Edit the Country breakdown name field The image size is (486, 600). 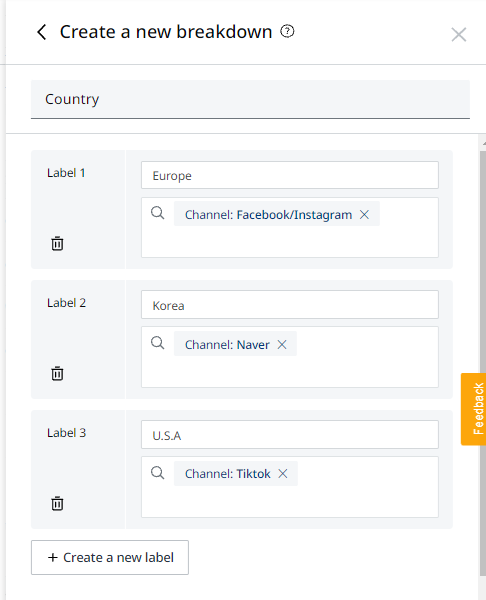coord(250,99)
